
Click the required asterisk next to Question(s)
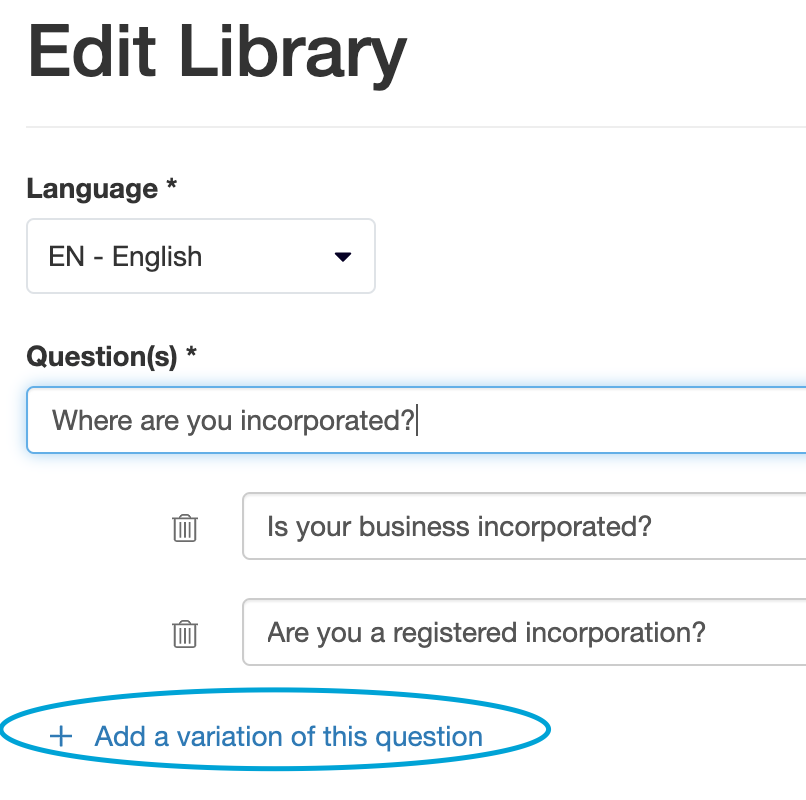click(x=191, y=352)
